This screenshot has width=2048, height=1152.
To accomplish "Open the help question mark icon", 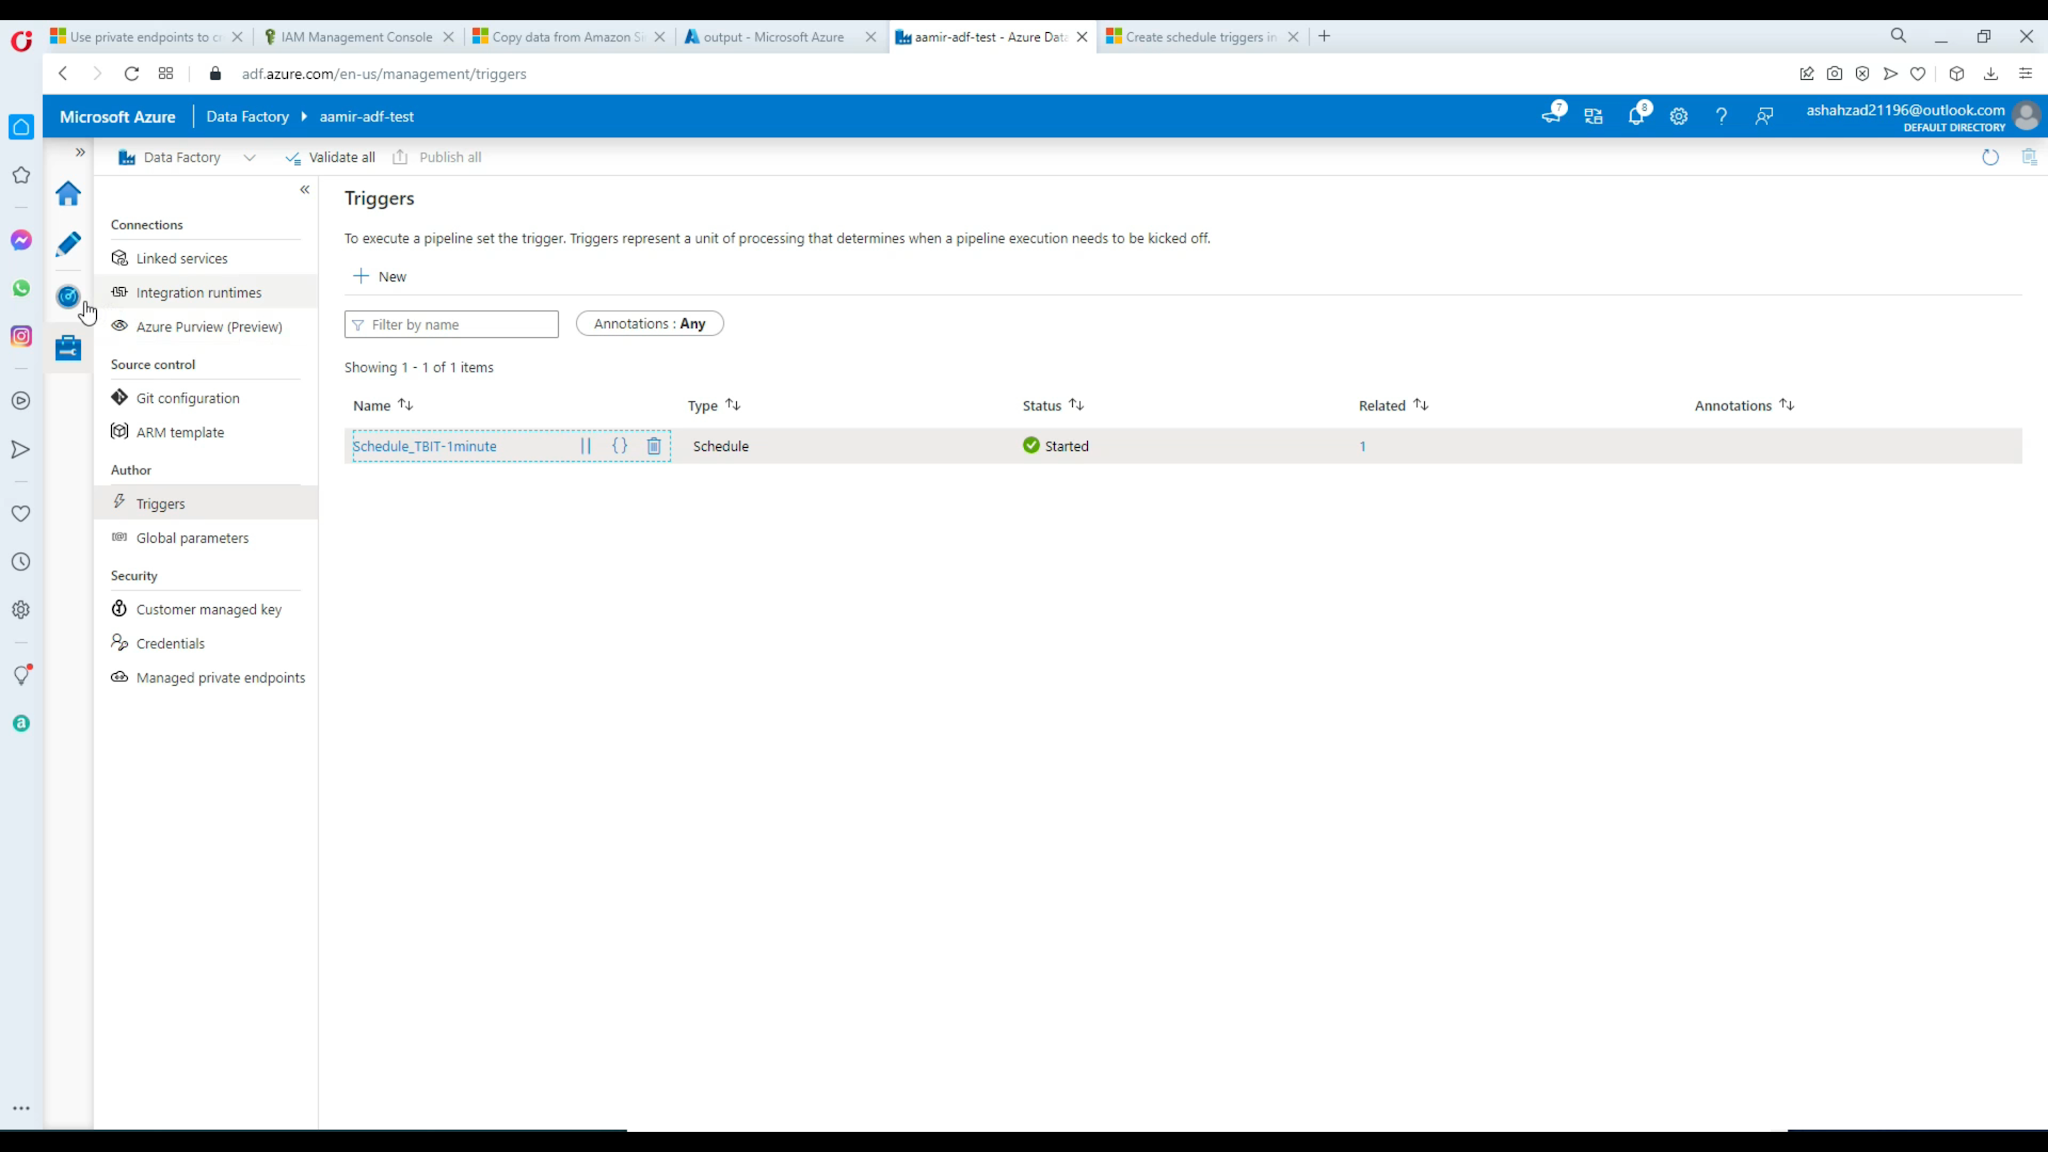I will pos(1721,116).
